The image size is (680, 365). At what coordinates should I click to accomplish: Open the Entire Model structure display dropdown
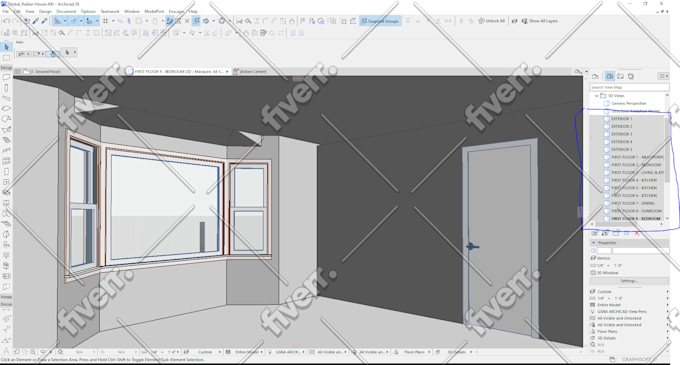pyautogui.click(x=629, y=305)
